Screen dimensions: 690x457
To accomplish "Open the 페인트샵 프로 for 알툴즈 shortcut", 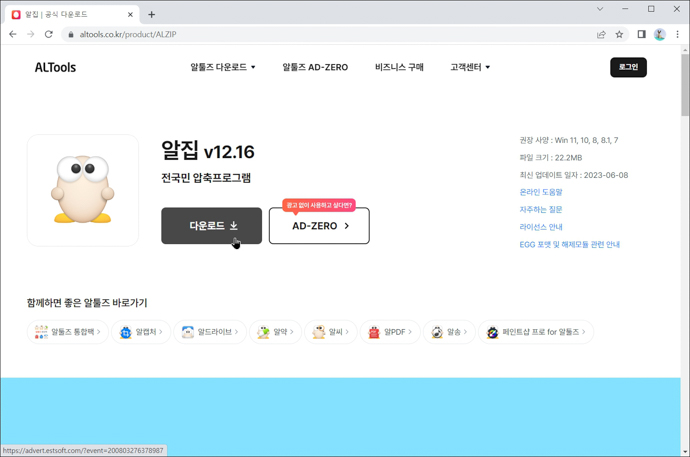I will pyautogui.click(x=536, y=332).
